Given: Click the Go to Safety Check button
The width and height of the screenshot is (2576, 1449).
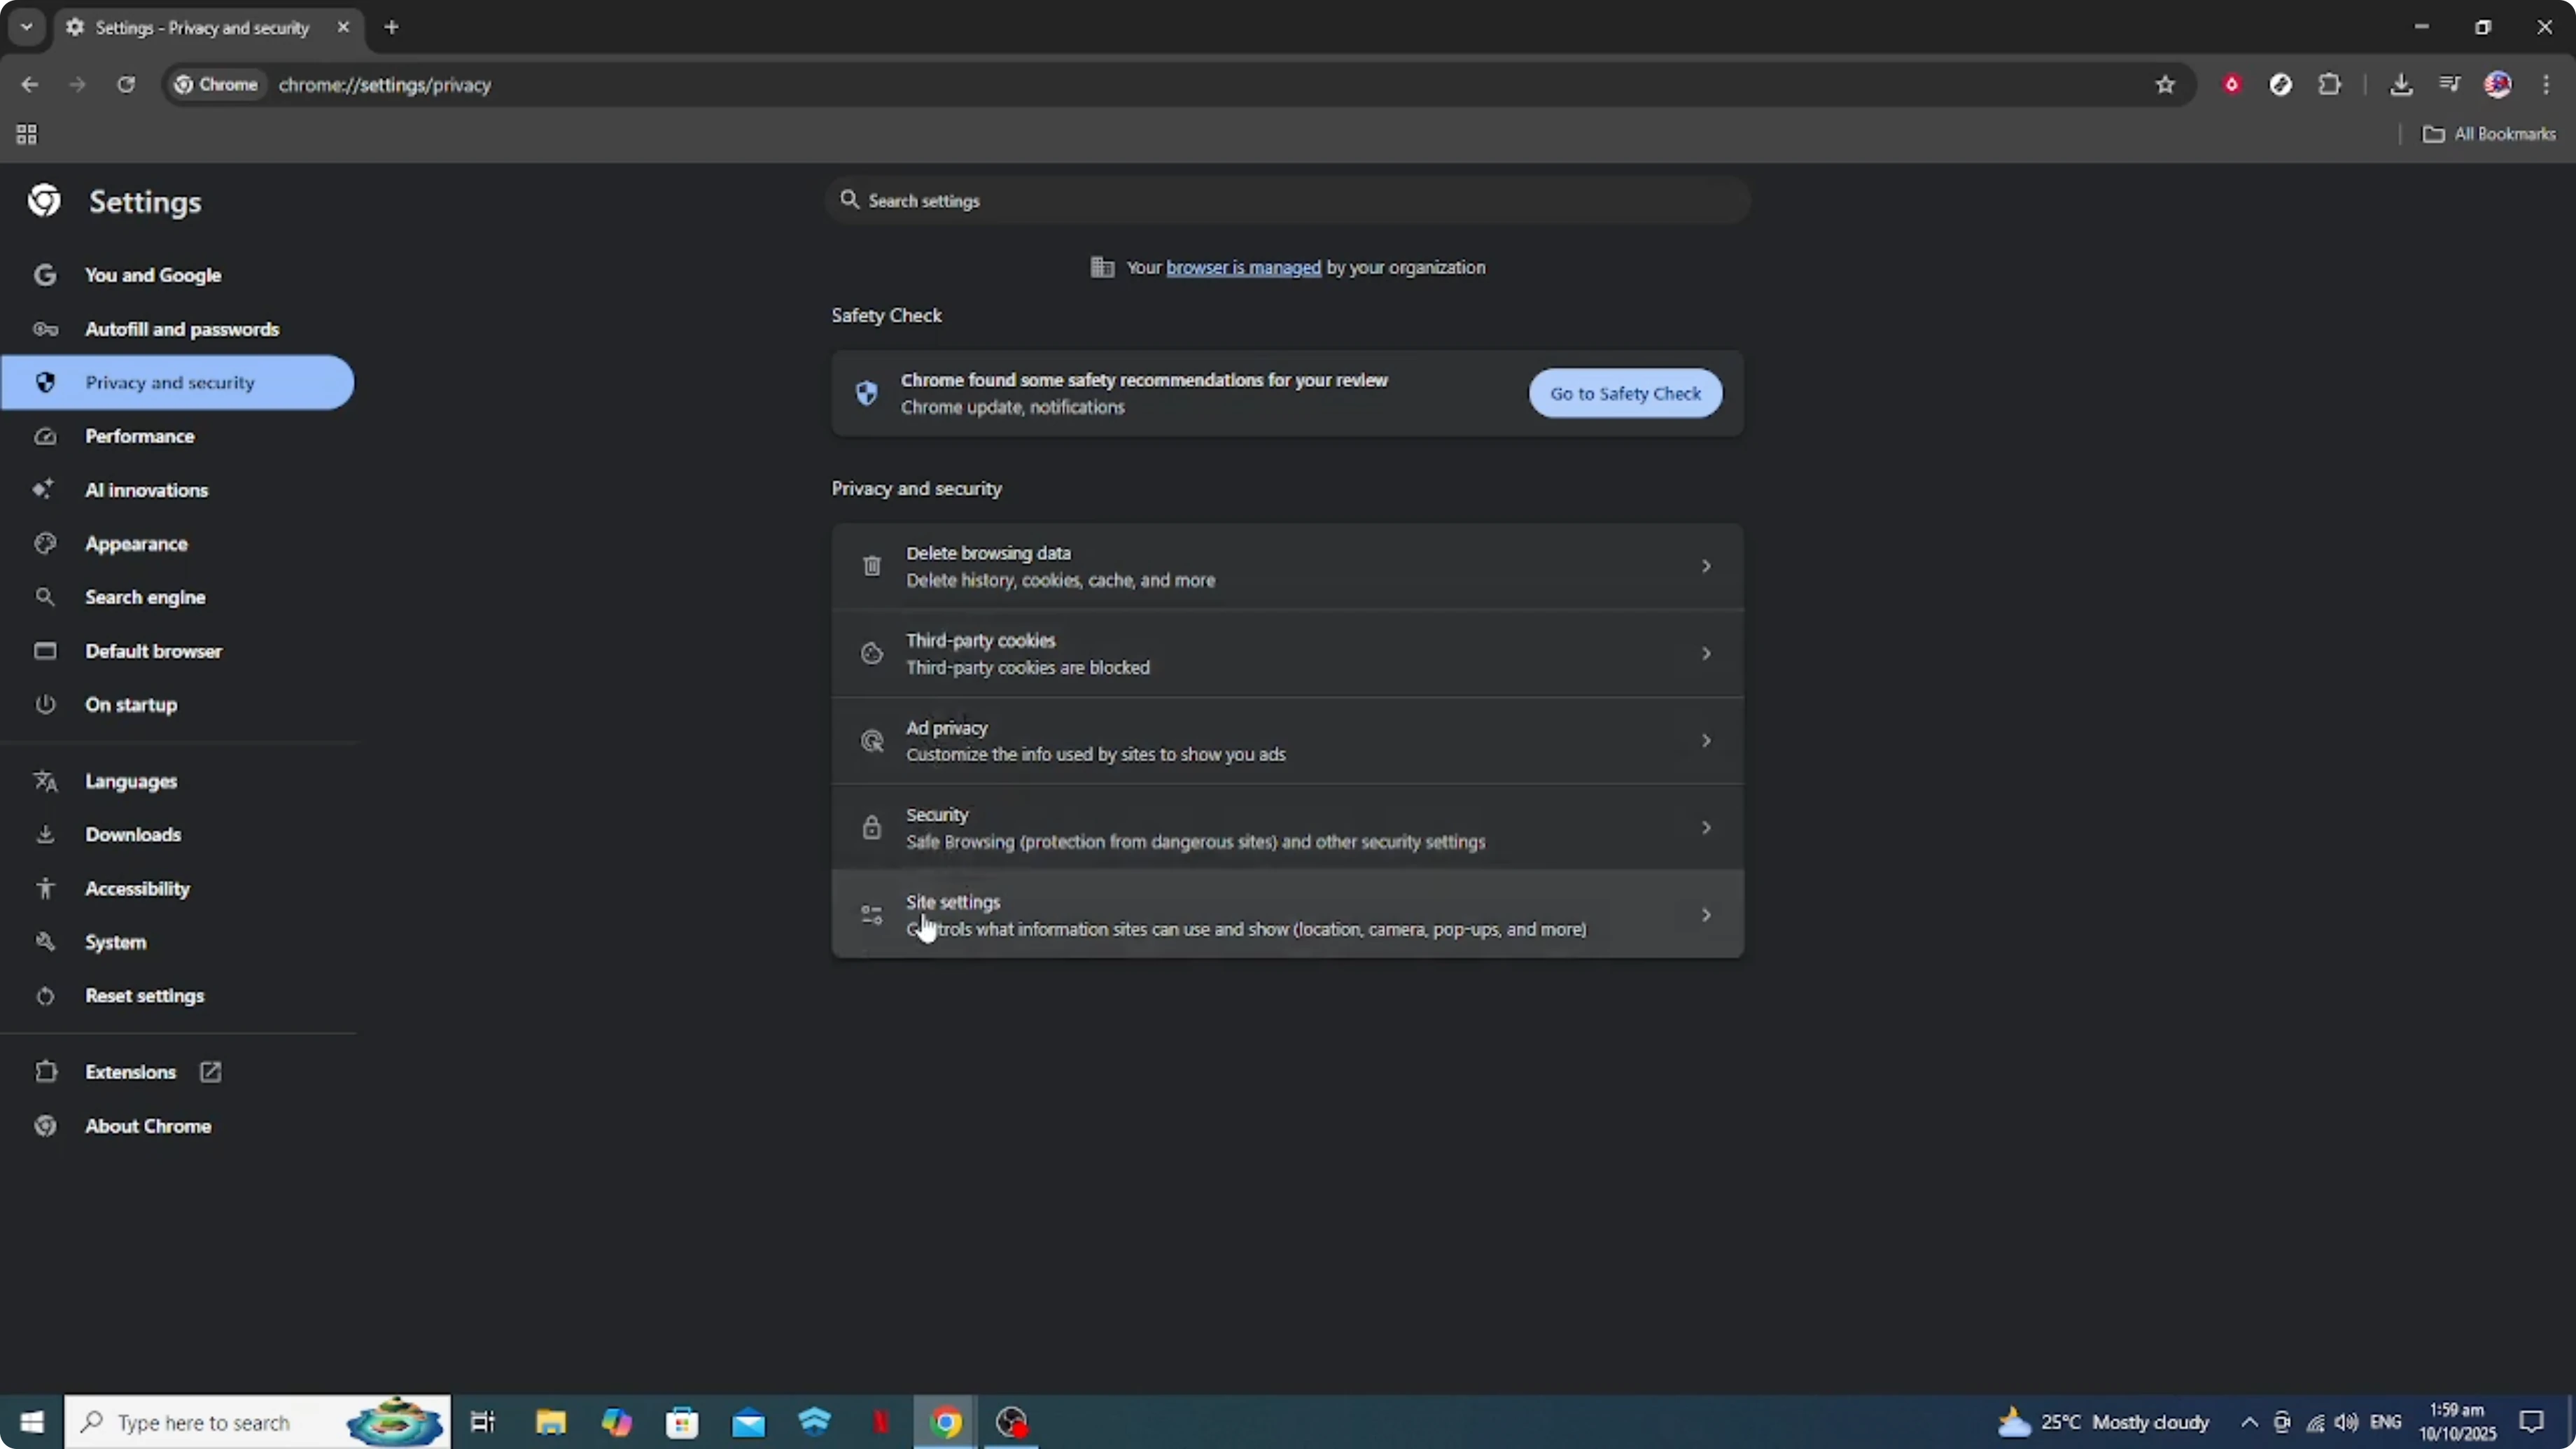Looking at the screenshot, I should tap(1624, 393).
